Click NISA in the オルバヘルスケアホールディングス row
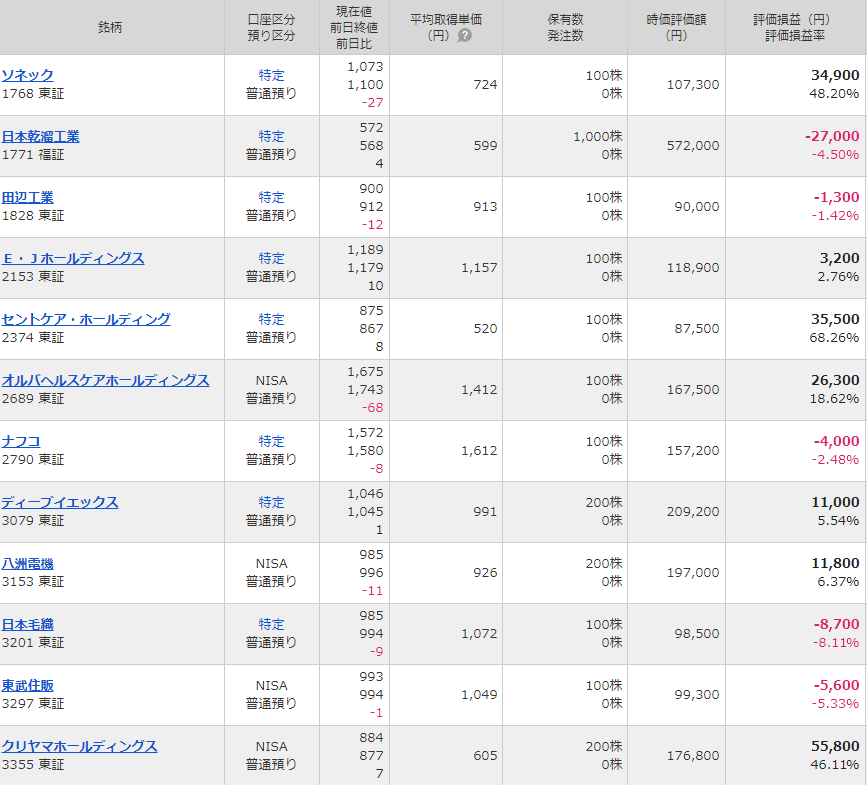The height and width of the screenshot is (785, 867). point(271,381)
